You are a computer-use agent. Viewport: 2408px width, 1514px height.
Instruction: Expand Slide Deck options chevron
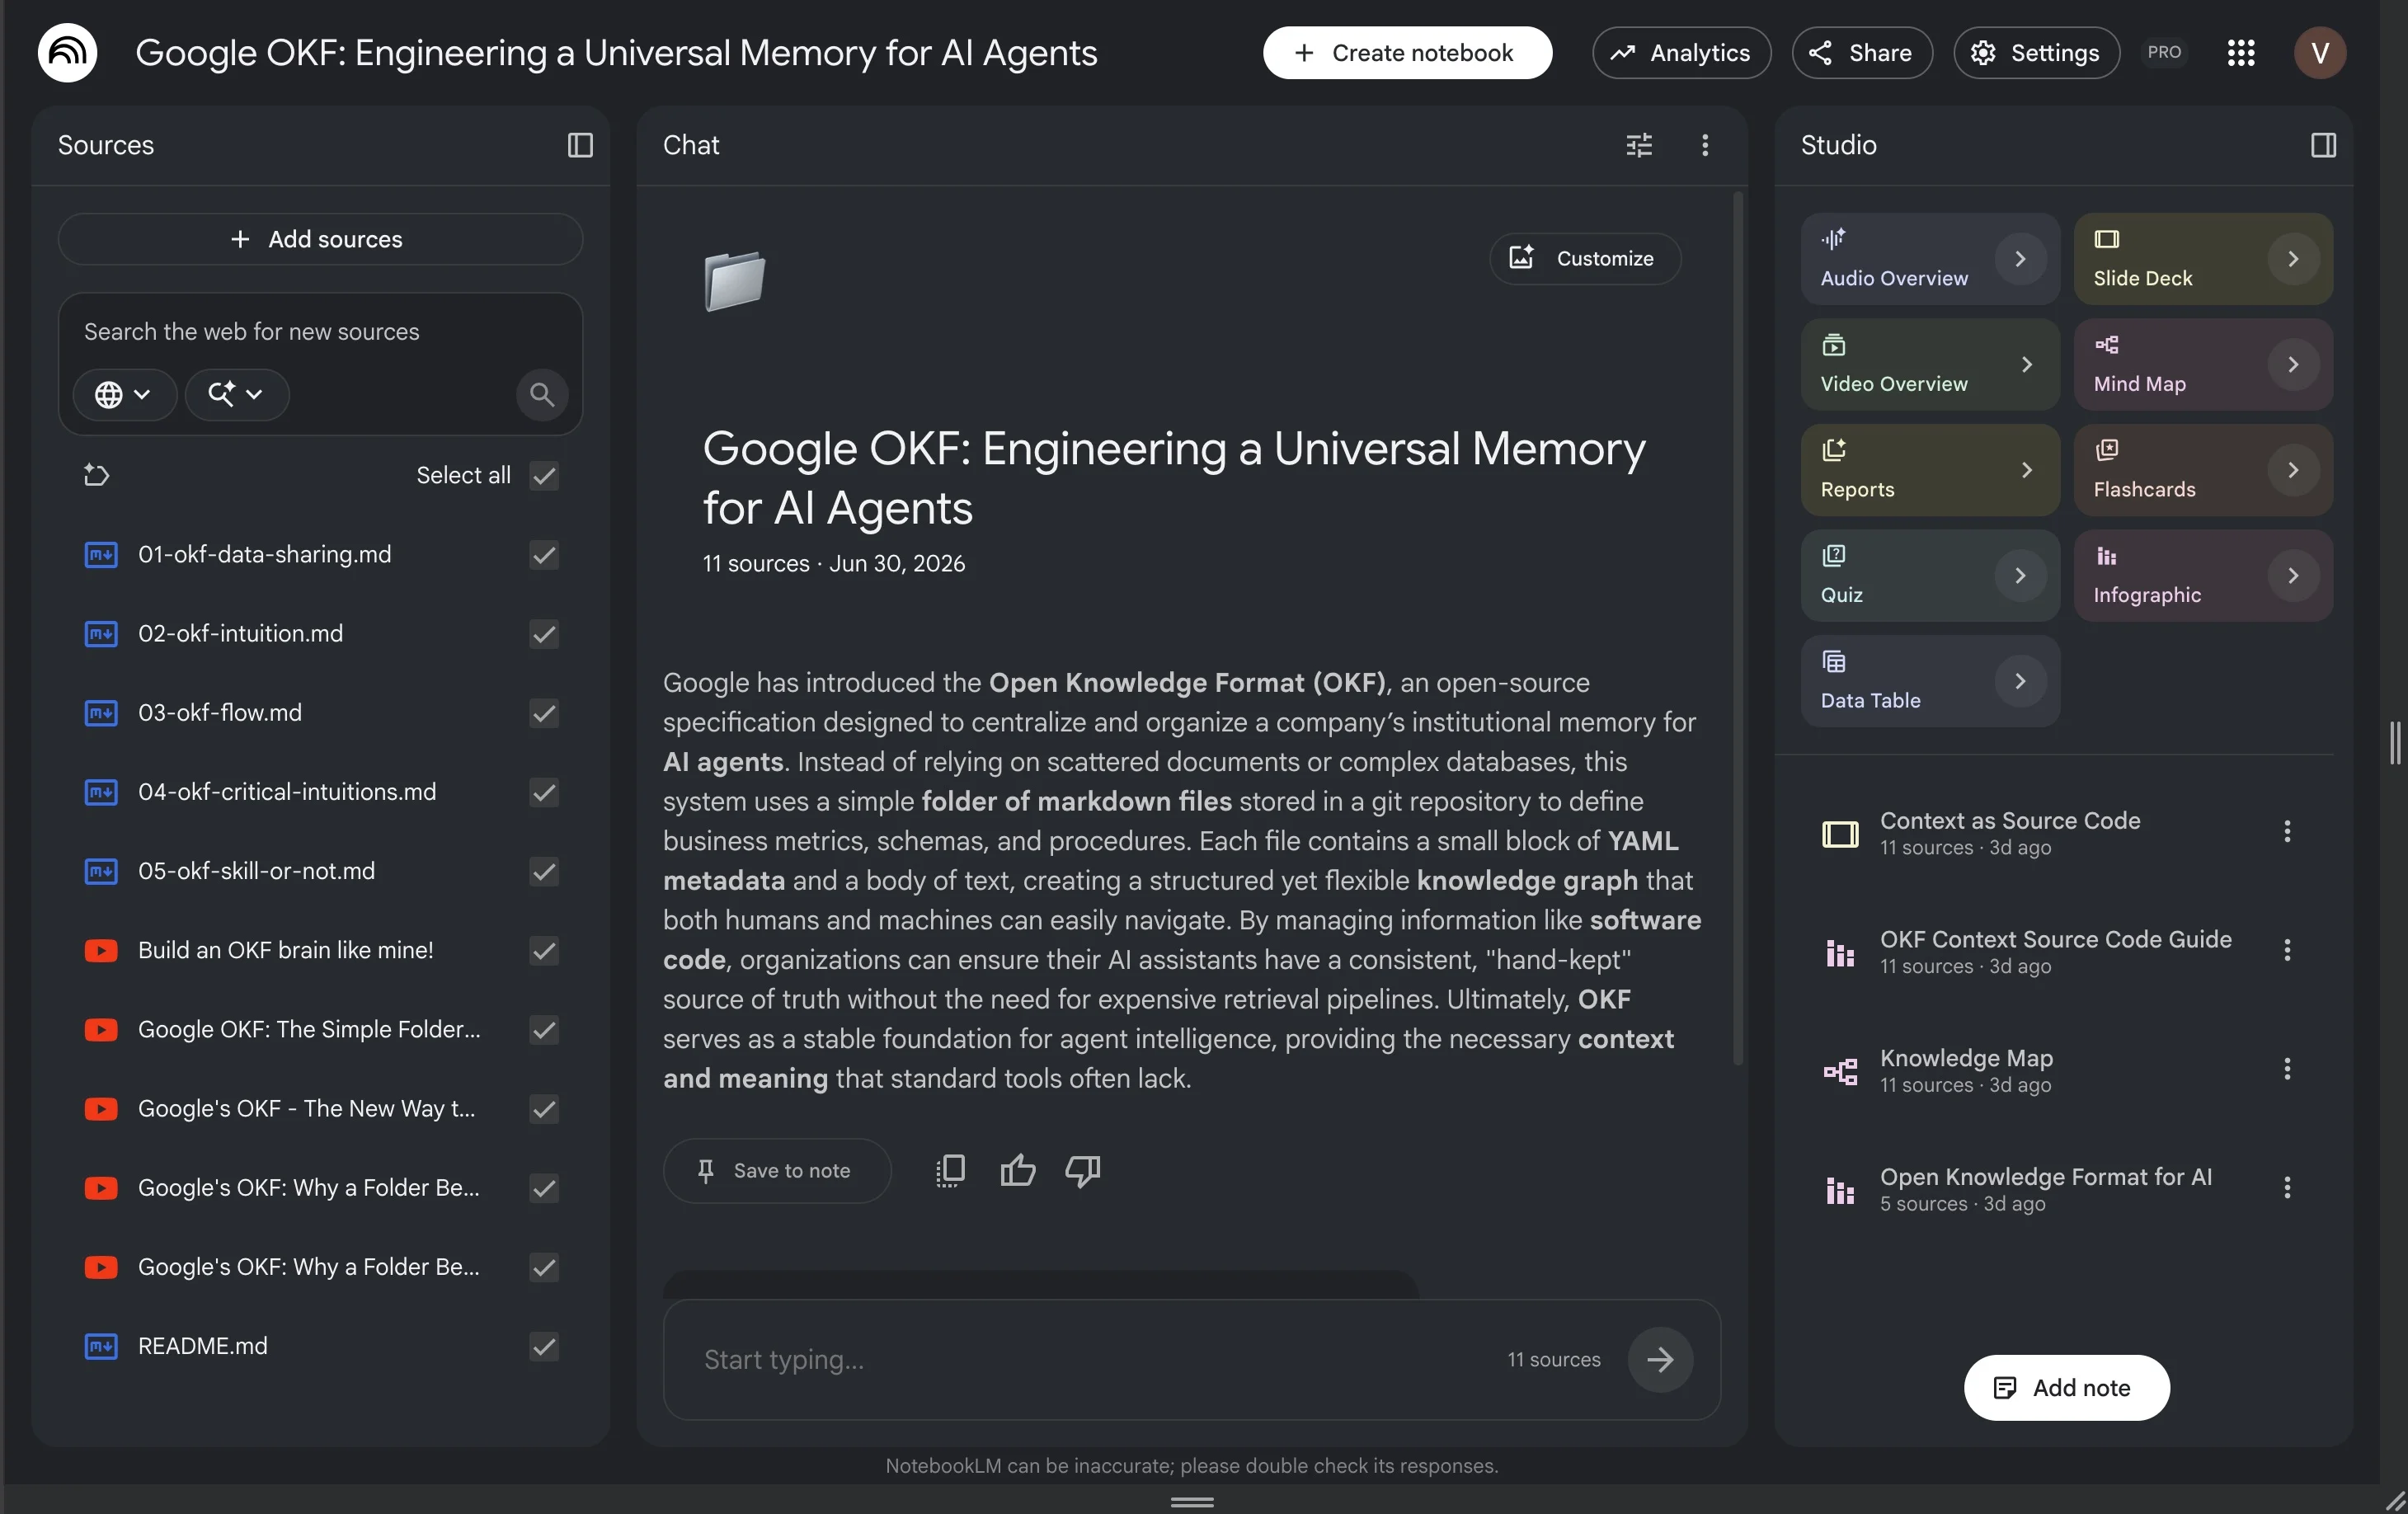[x=2293, y=259]
